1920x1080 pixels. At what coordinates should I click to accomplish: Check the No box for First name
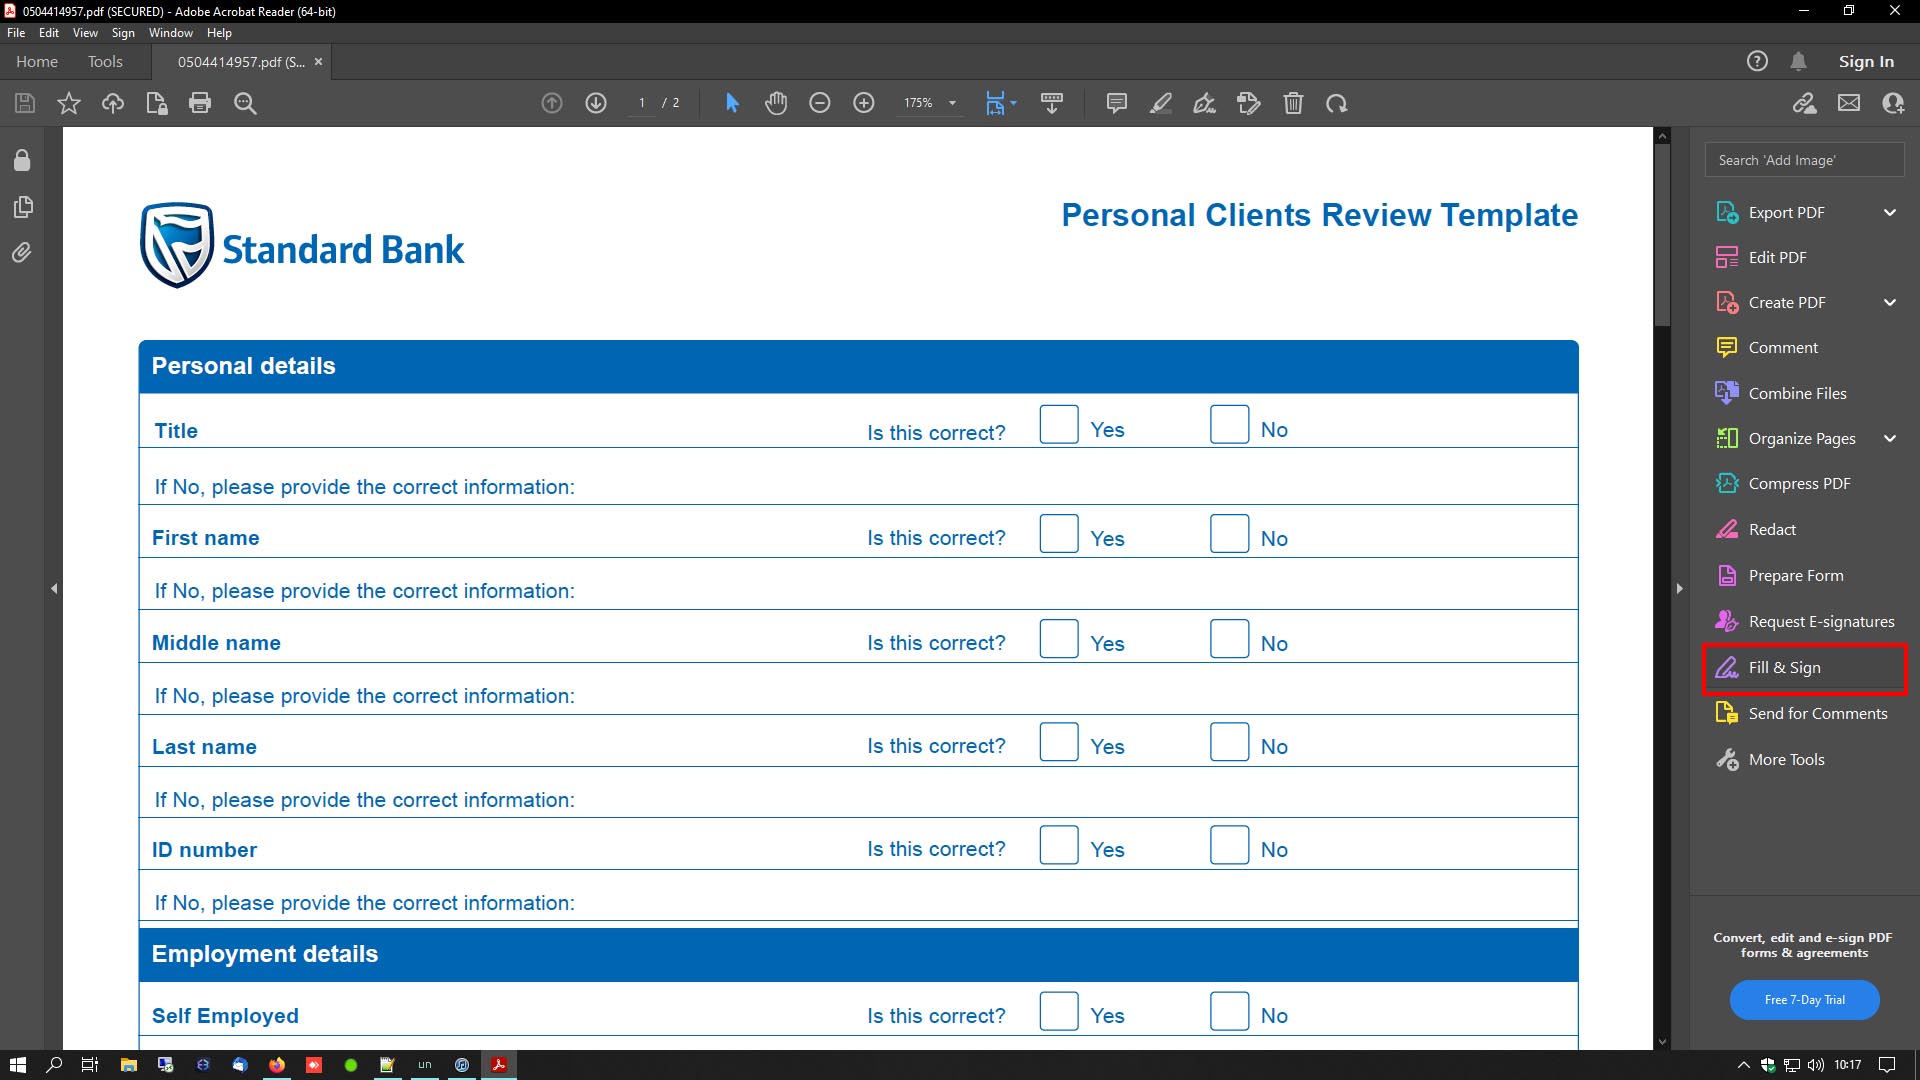pos(1229,533)
